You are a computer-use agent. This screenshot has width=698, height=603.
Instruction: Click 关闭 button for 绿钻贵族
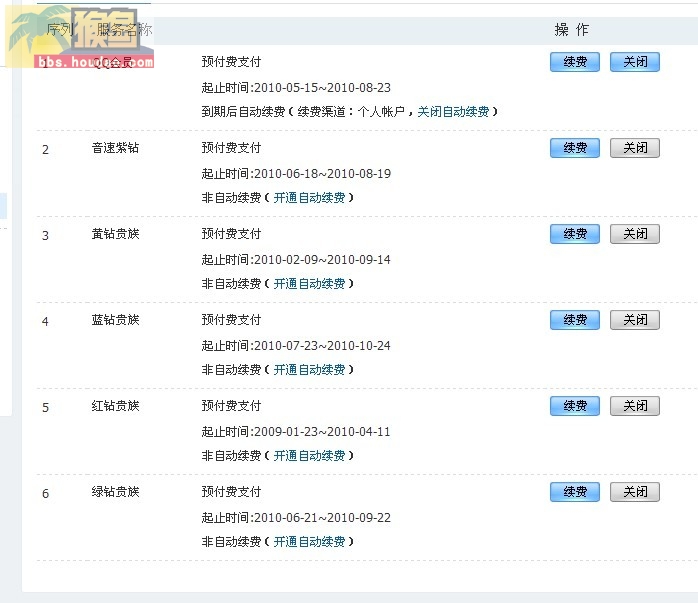click(x=635, y=492)
